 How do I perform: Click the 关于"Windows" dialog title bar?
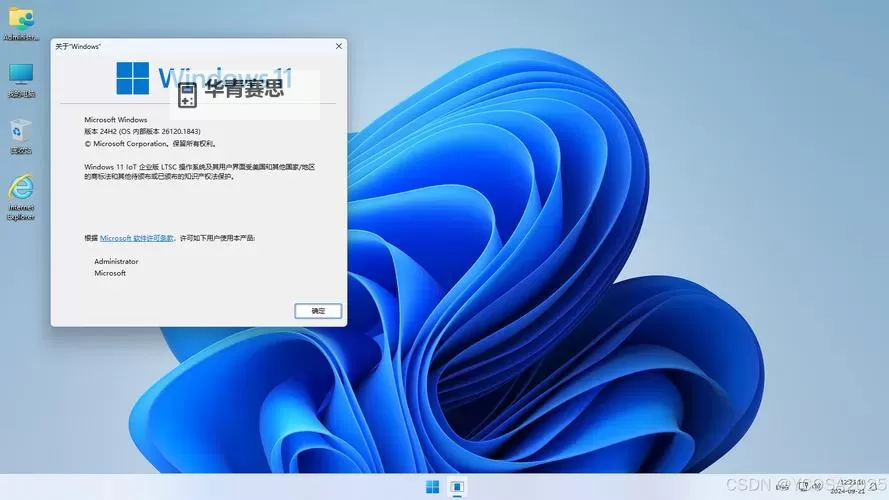(180, 46)
